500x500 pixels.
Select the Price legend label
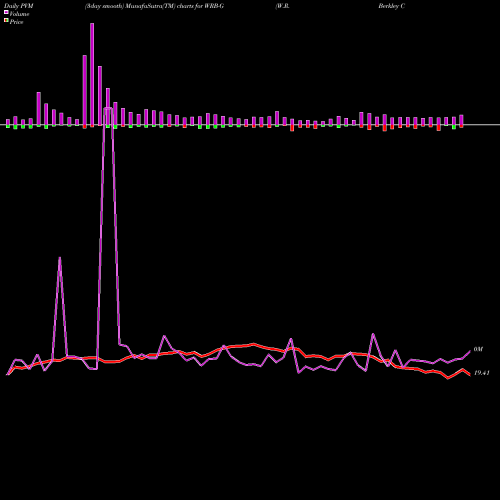coord(16,22)
